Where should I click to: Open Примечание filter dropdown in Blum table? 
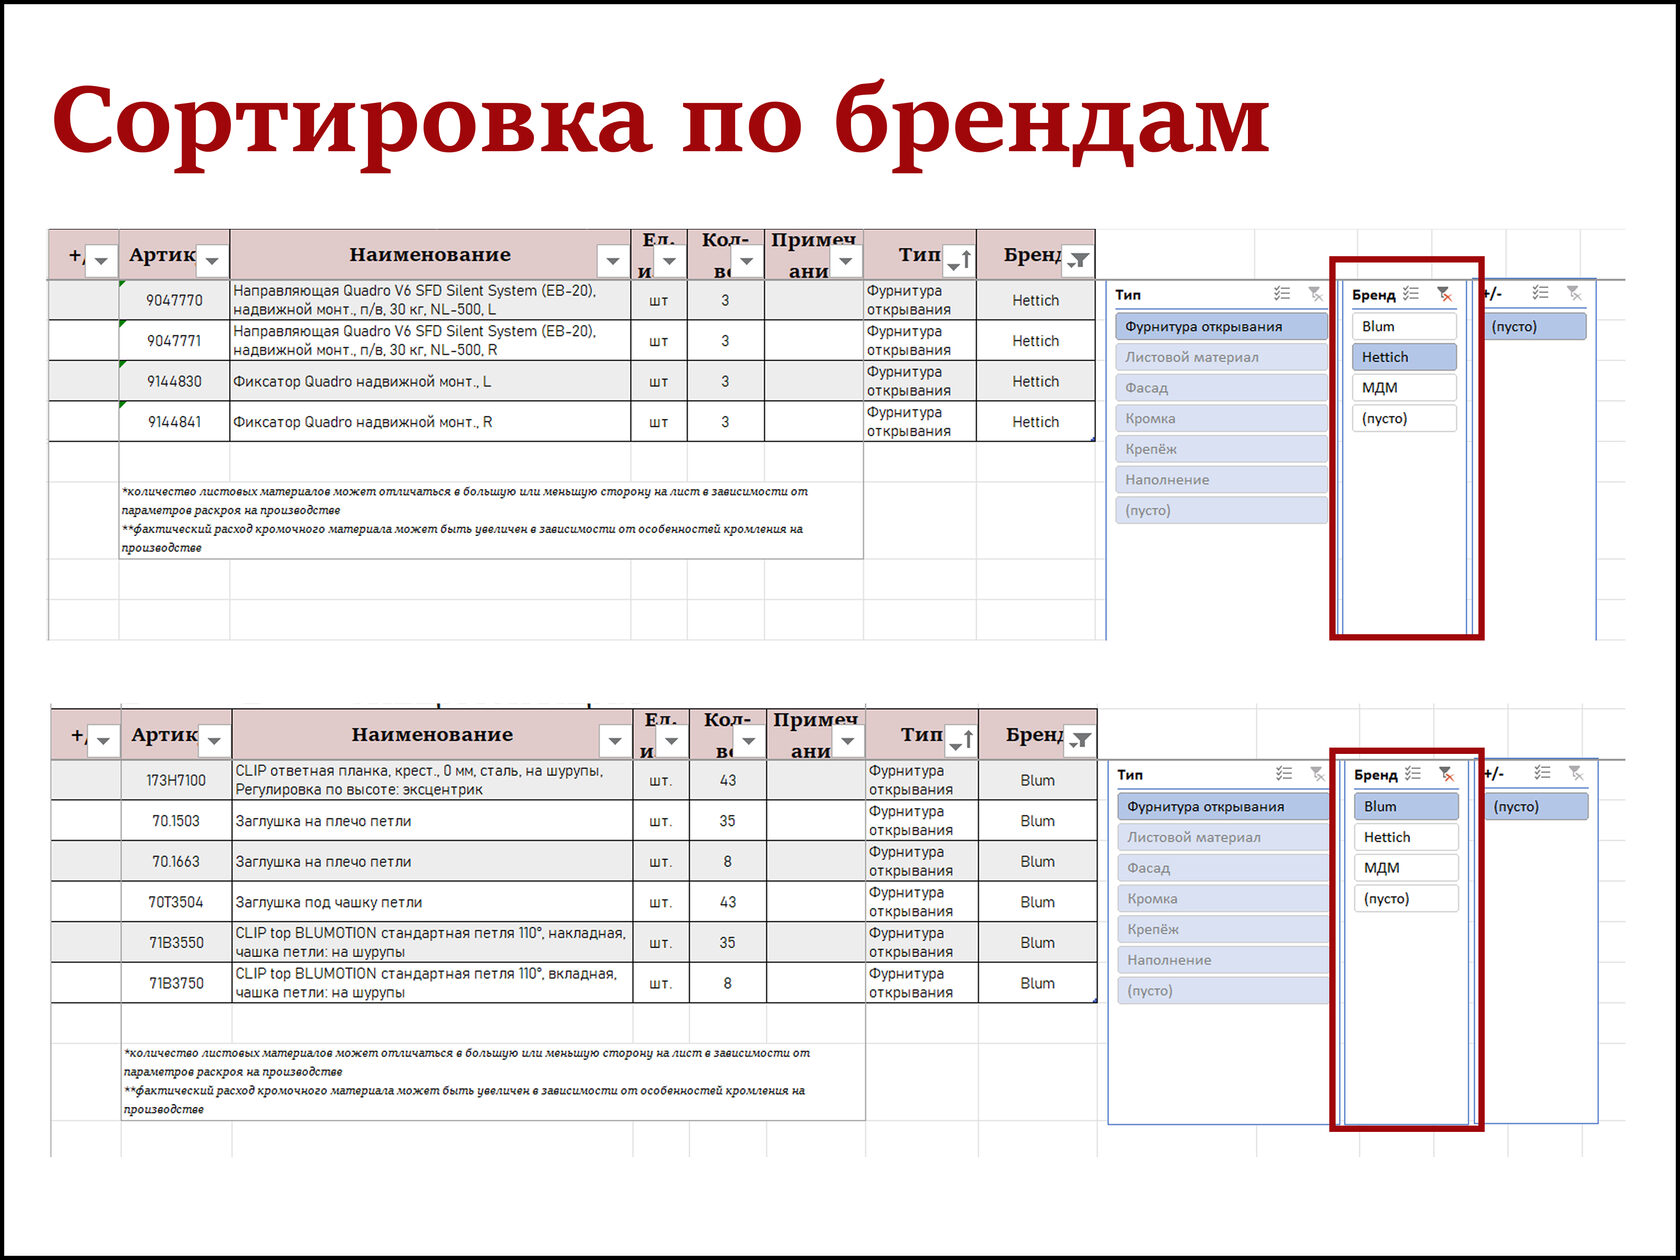[x=847, y=741]
